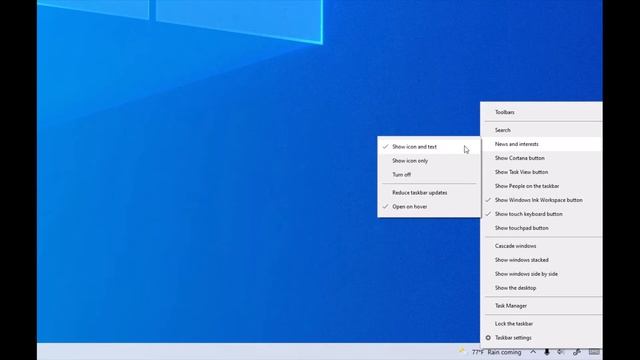Select News and interests menu entry
This screenshot has width=640, height=360.
(542, 144)
